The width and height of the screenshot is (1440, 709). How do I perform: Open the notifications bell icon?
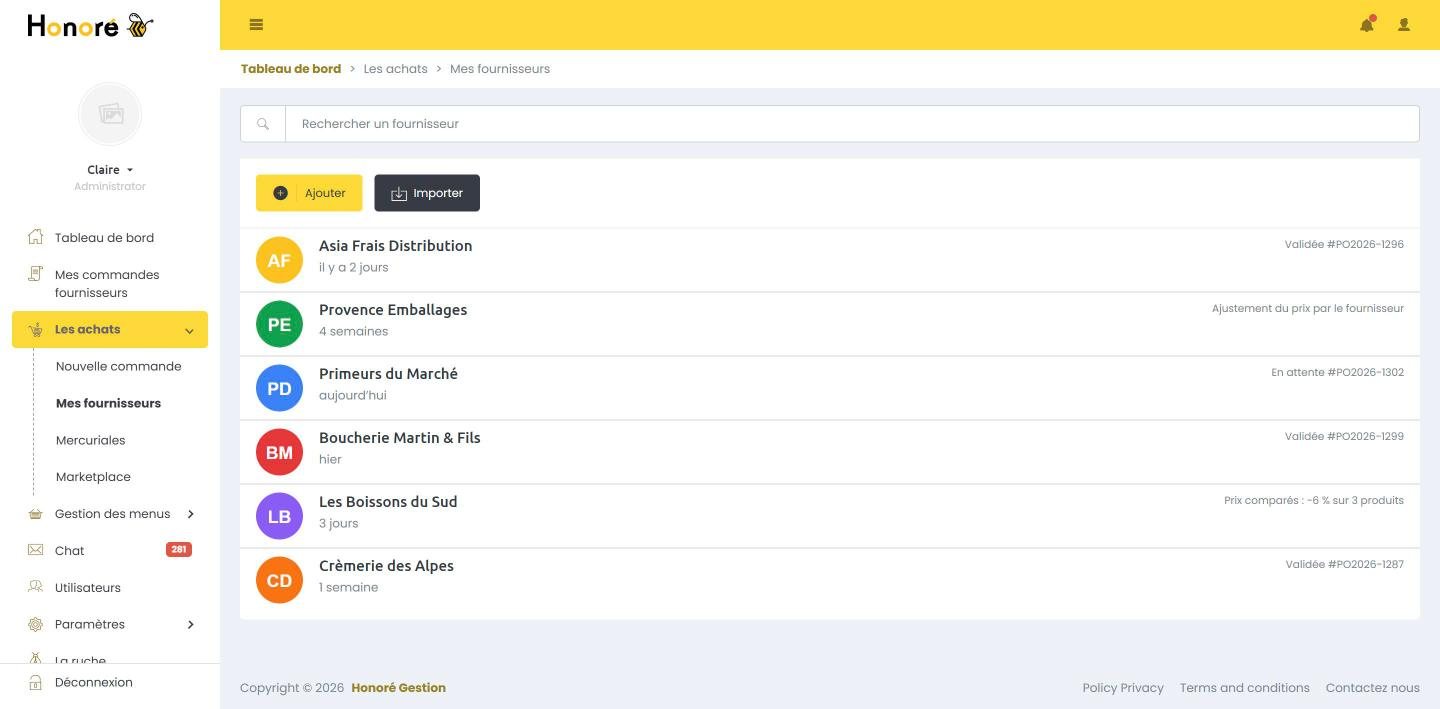[1367, 25]
